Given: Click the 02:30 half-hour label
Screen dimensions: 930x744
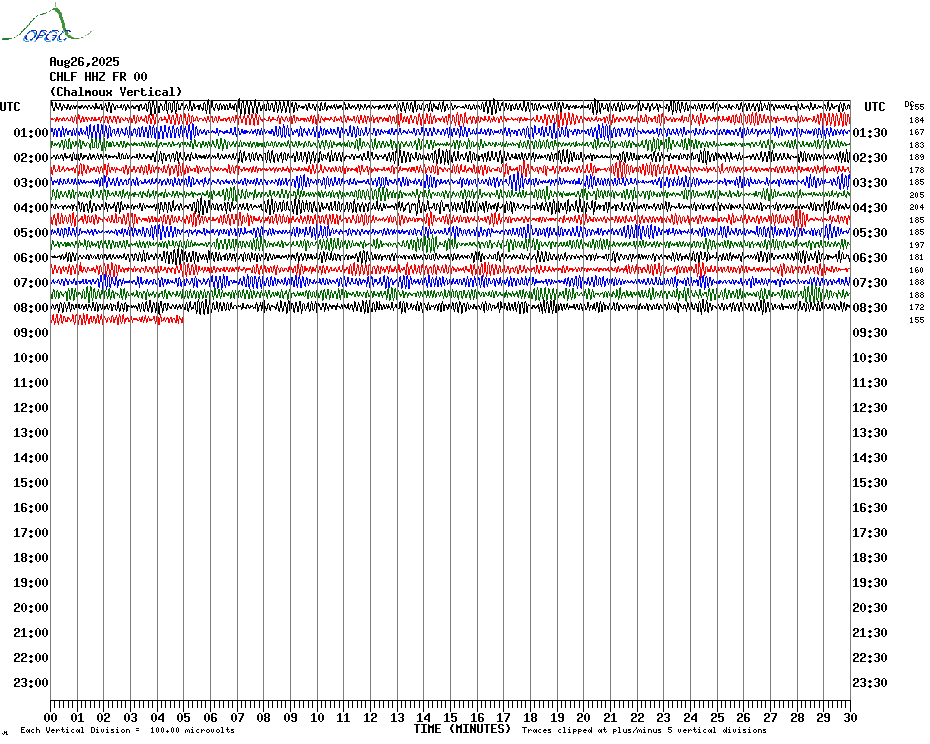Looking at the screenshot, I should pos(870,157).
